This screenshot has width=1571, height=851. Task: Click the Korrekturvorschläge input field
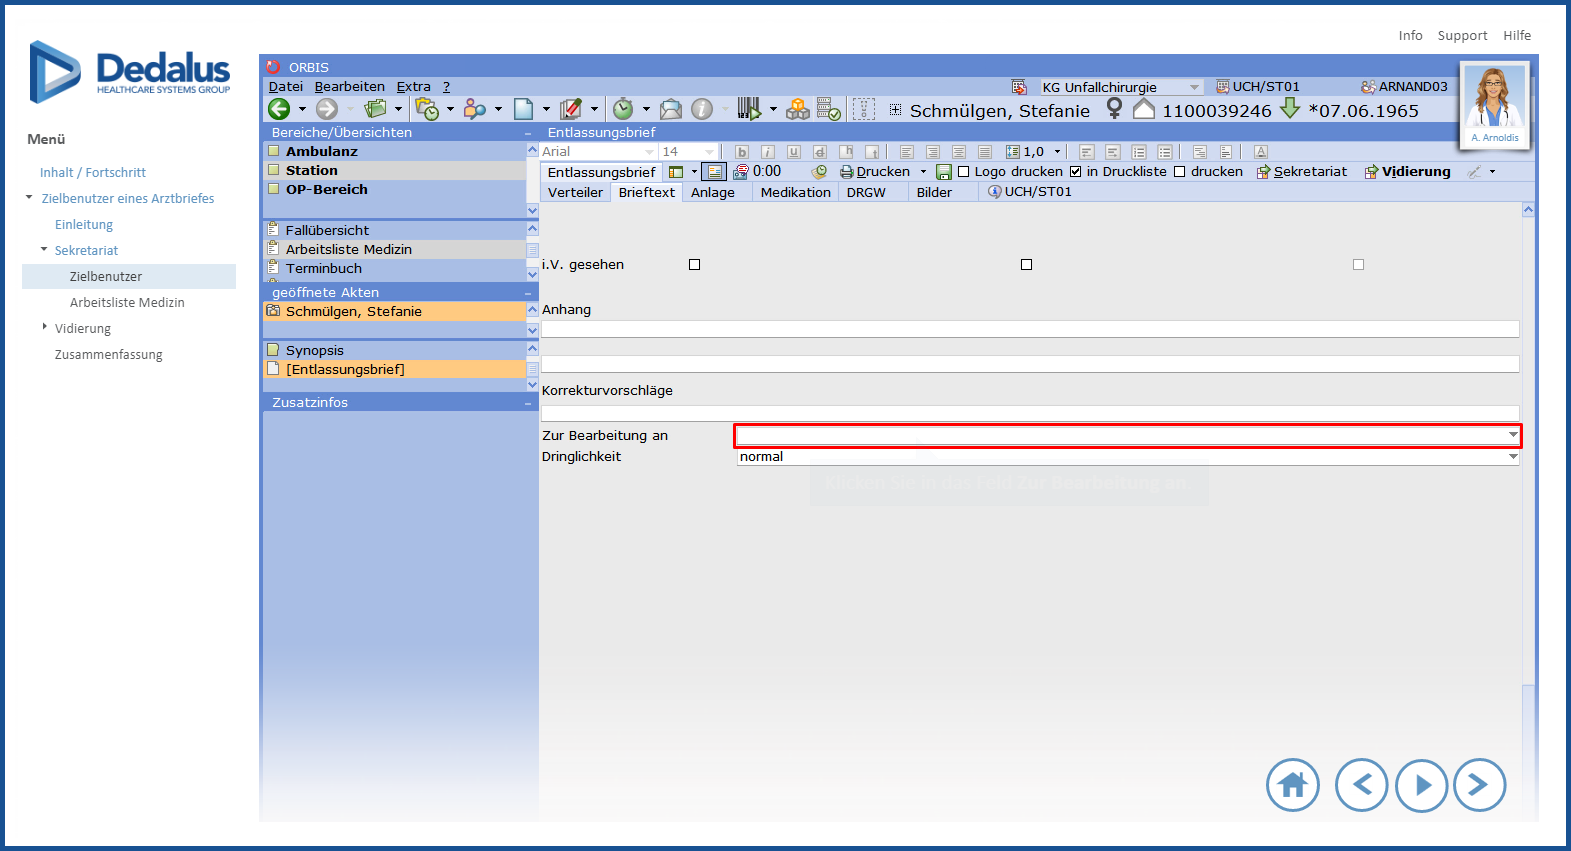pyautogui.click(x=1029, y=413)
